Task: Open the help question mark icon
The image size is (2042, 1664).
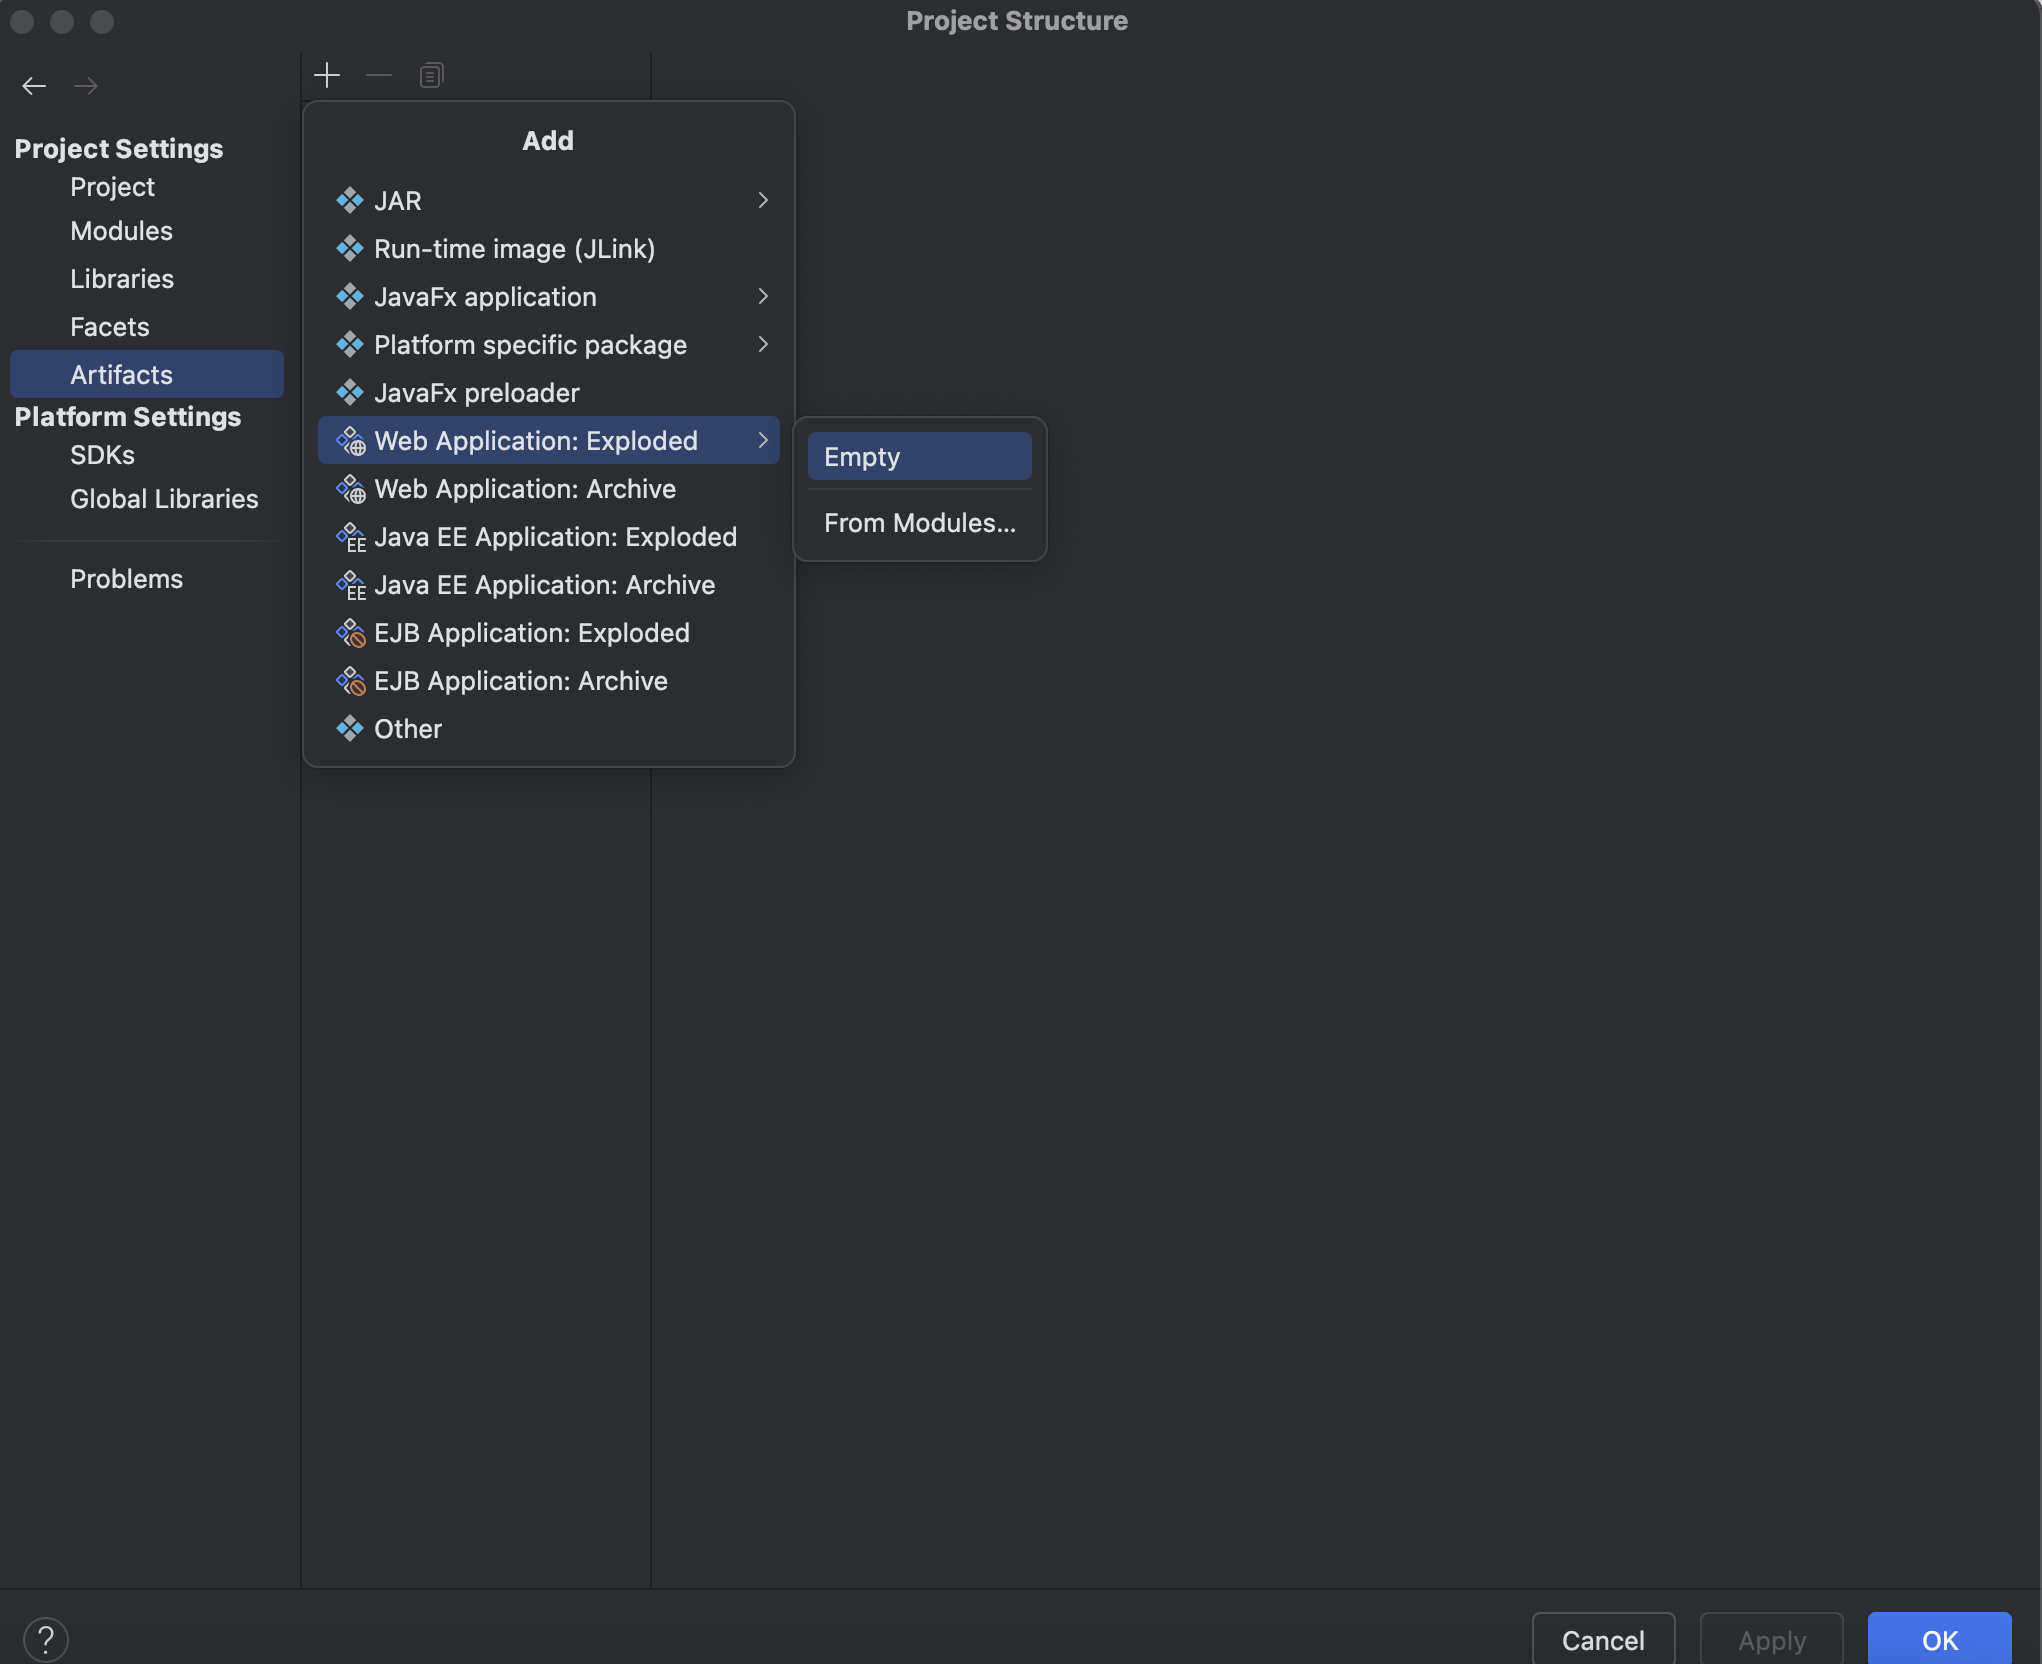Action: [x=46, y=1639]
